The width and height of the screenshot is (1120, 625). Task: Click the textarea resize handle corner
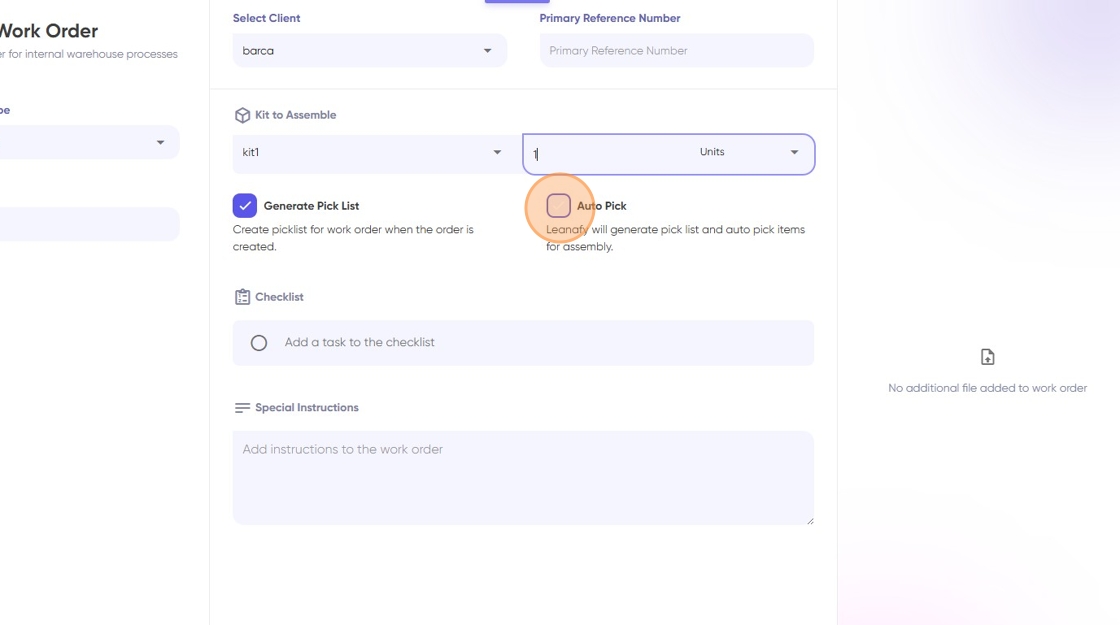tap(810, 521)
